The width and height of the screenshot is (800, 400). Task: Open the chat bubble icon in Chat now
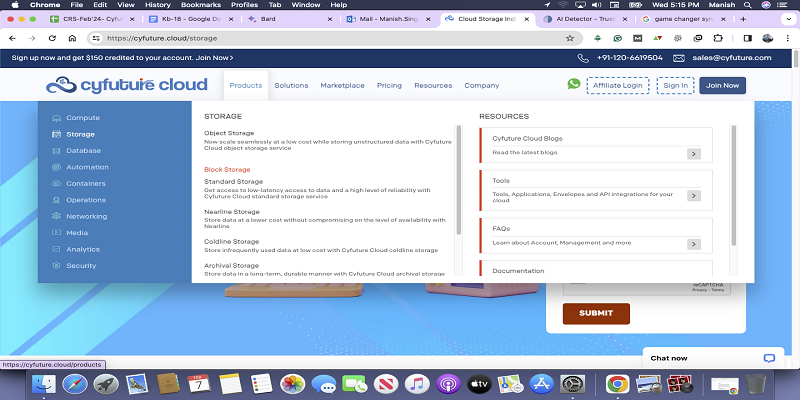[x=769, y=358]
